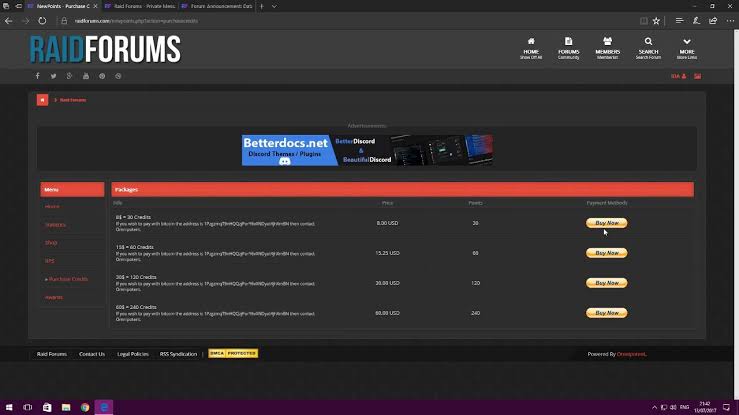The image size is (739, 415).
Task: Click '30$ = 120 Credits' package title
Action: 136,277
